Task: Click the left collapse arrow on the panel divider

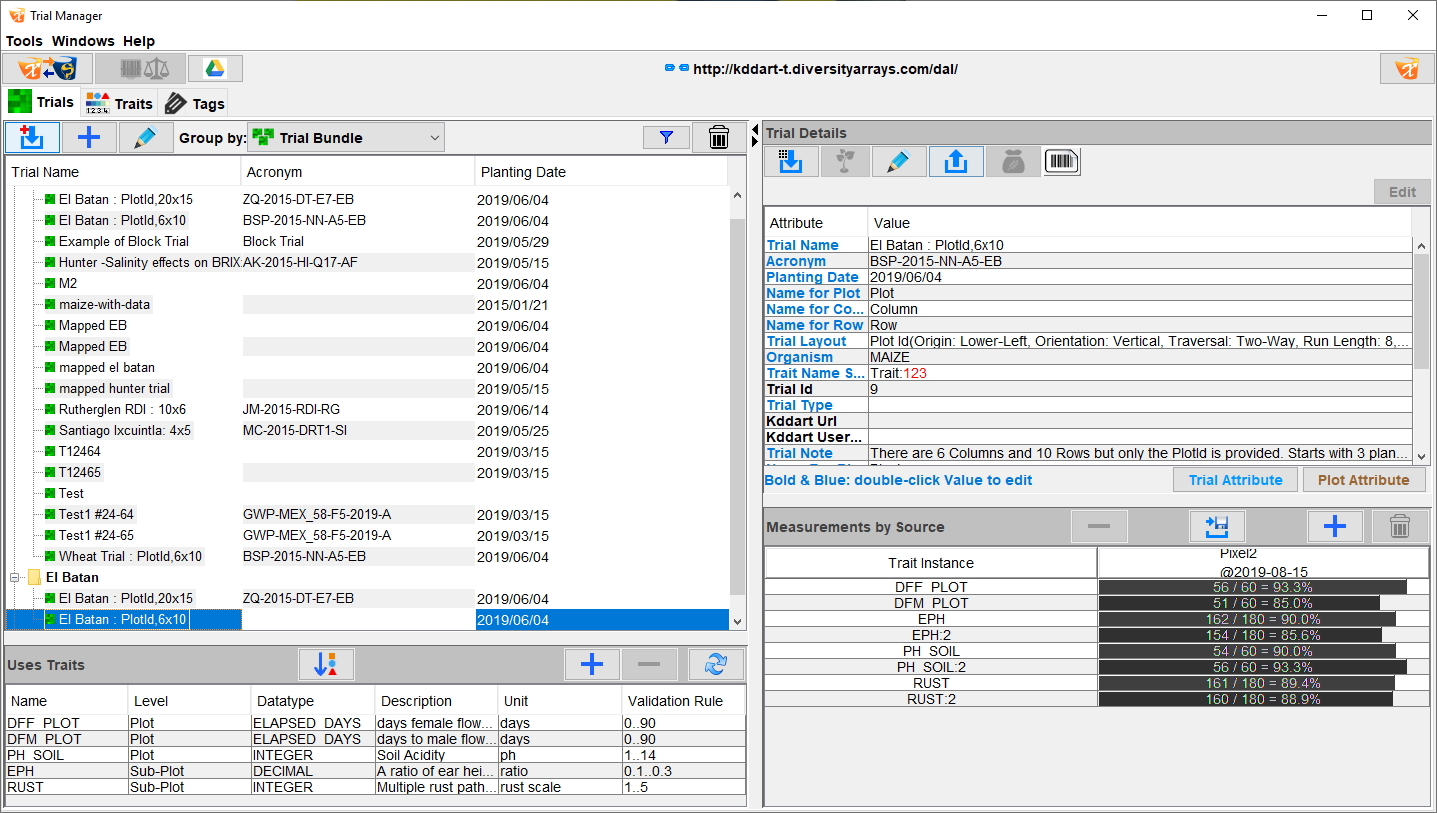Action: click(x=754, y=129)
